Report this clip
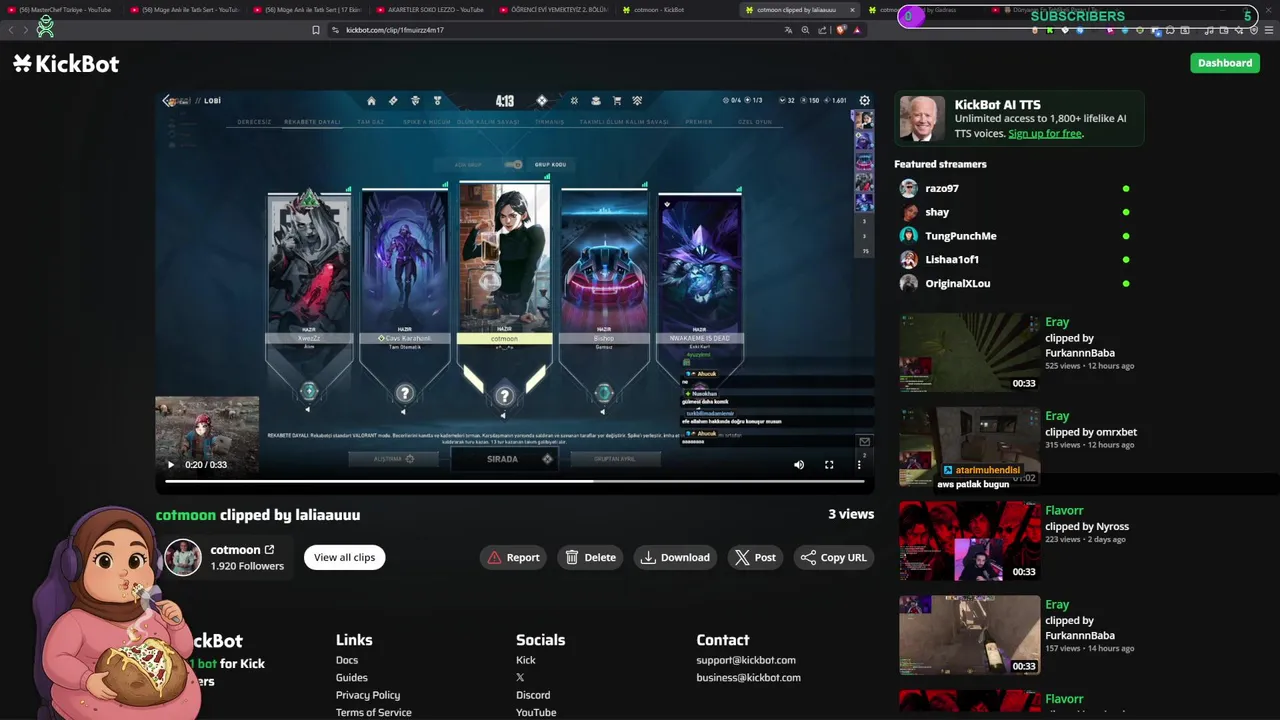 [x=513, y=557]
